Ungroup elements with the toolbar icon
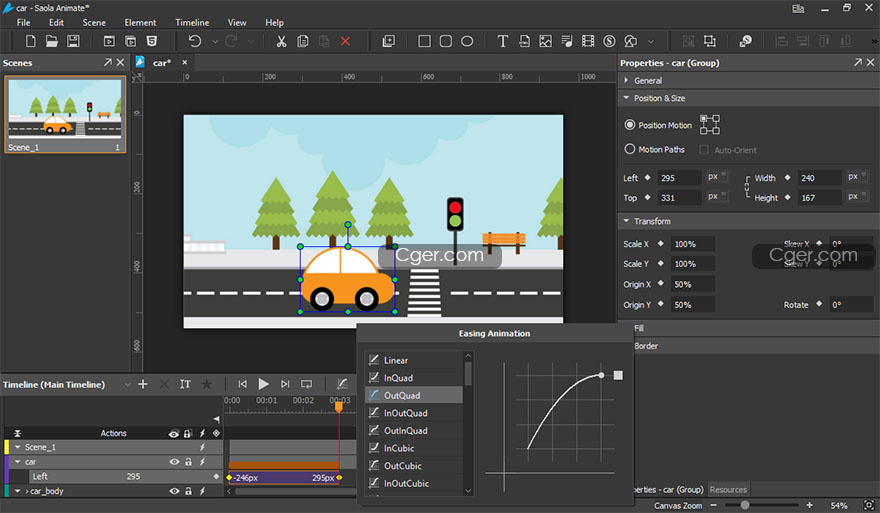 point(710,41)
